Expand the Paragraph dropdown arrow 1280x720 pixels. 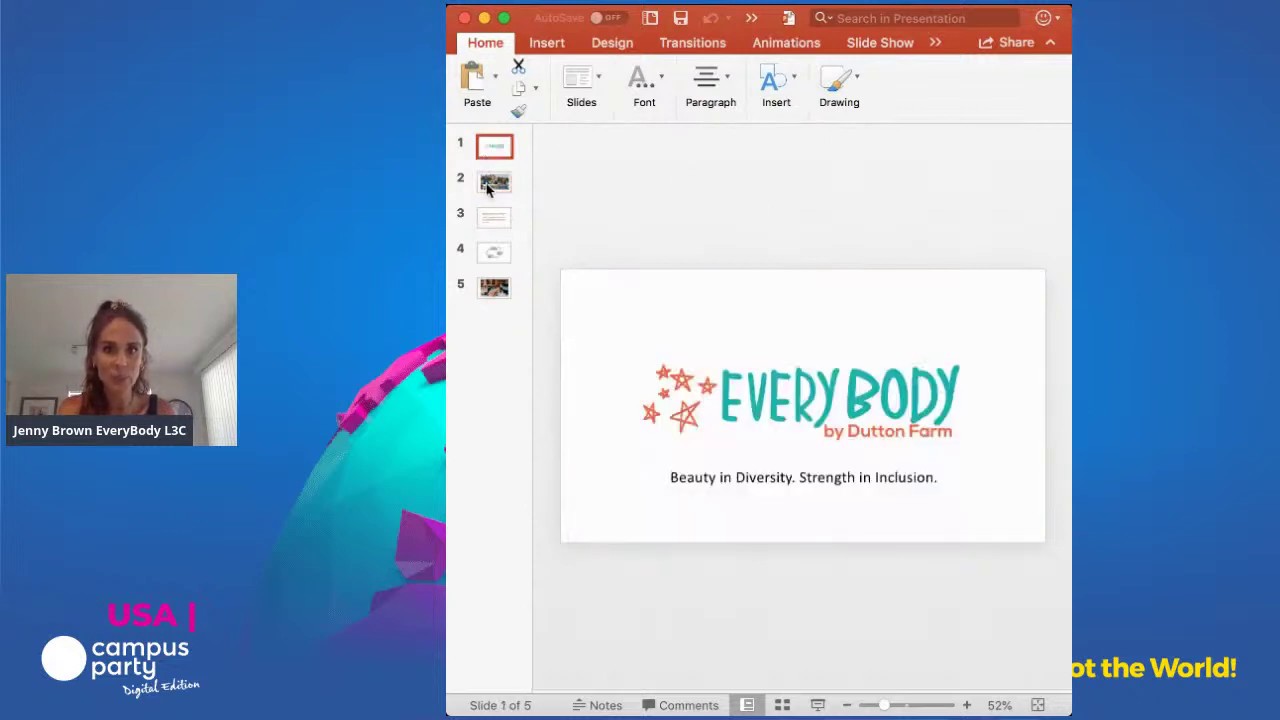[727, 77]
